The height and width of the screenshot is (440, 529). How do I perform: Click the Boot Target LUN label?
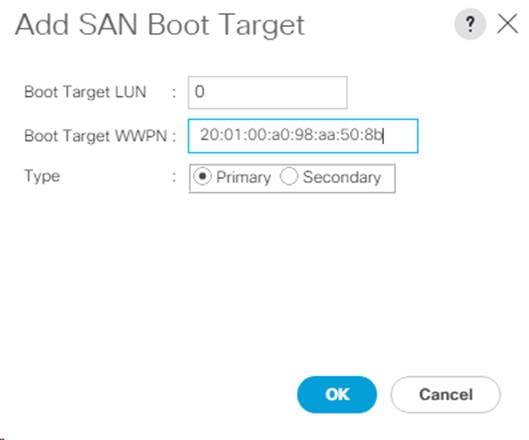point(85,92)
